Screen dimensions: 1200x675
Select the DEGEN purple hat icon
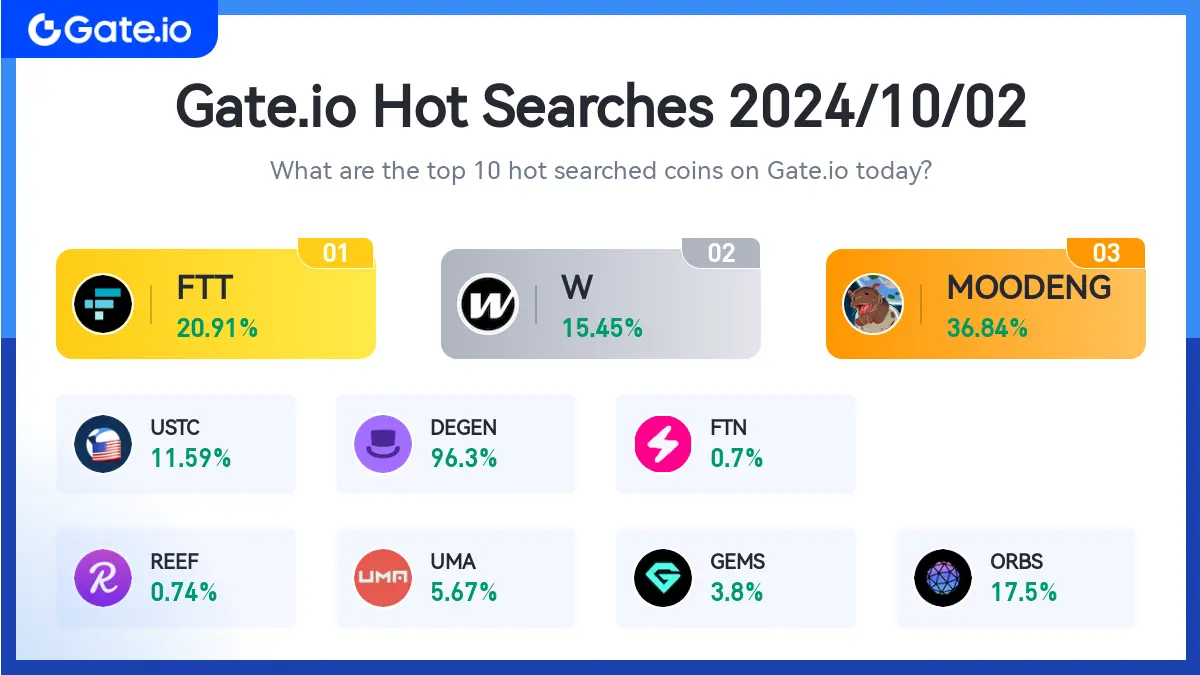(383, 444)
